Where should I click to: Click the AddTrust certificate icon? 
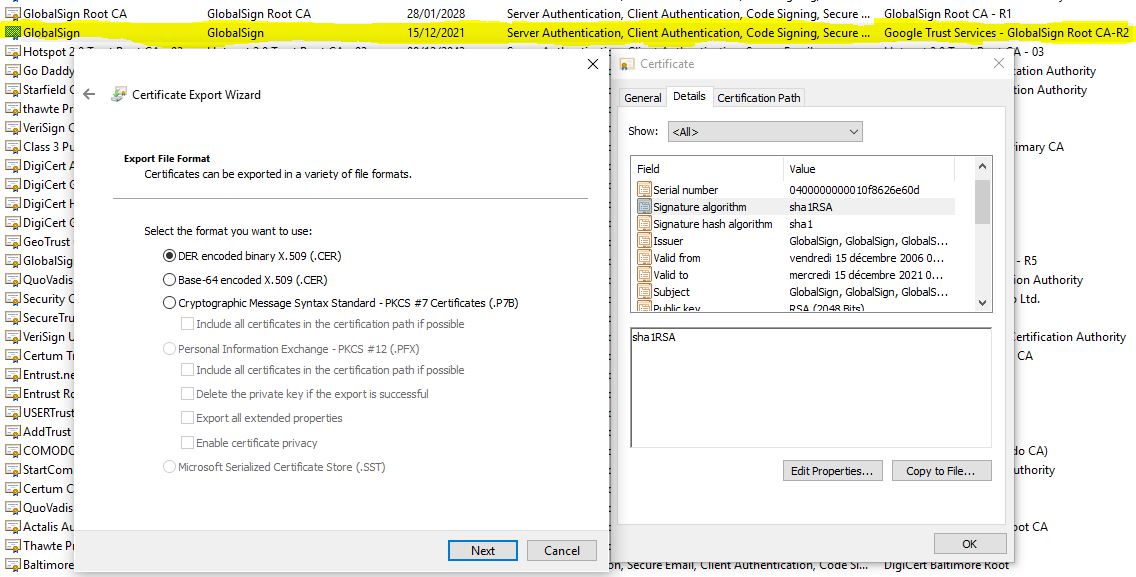point(12,431)
